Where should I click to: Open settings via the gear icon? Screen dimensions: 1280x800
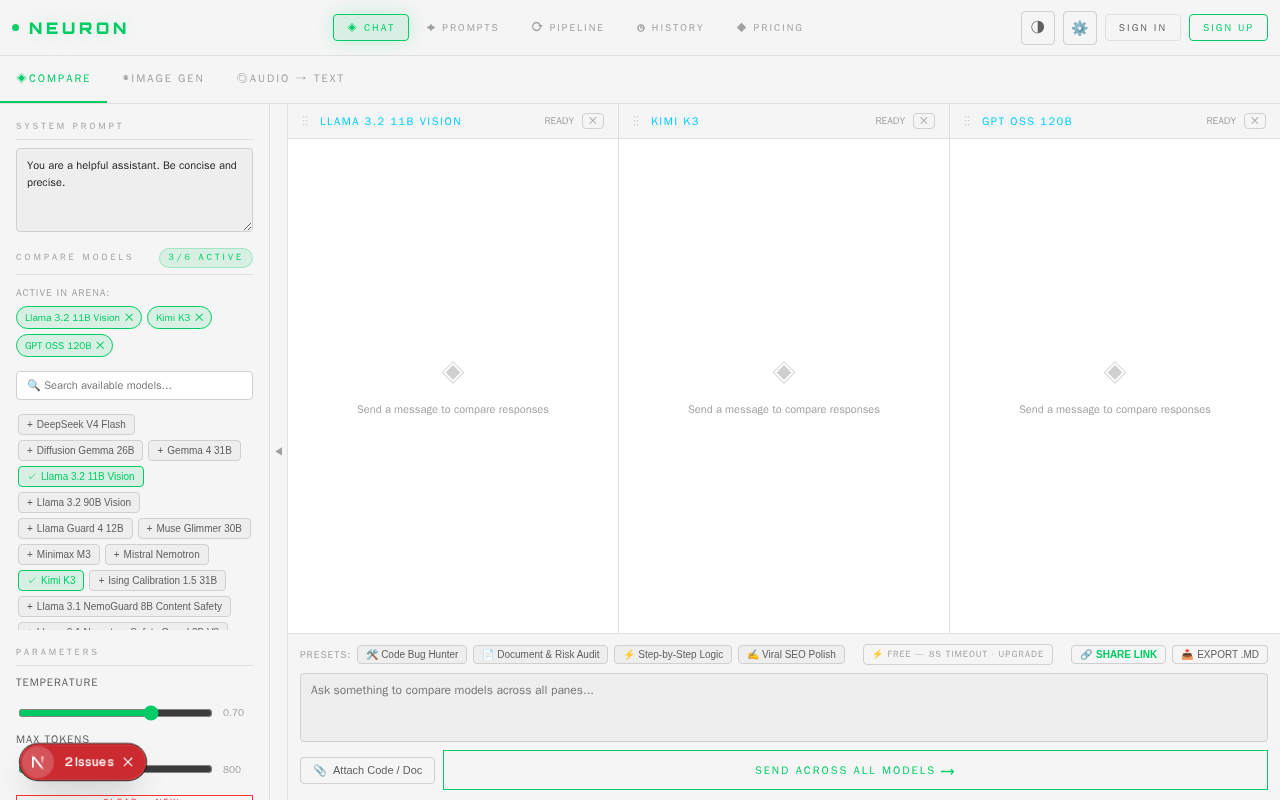point(1080,28)
